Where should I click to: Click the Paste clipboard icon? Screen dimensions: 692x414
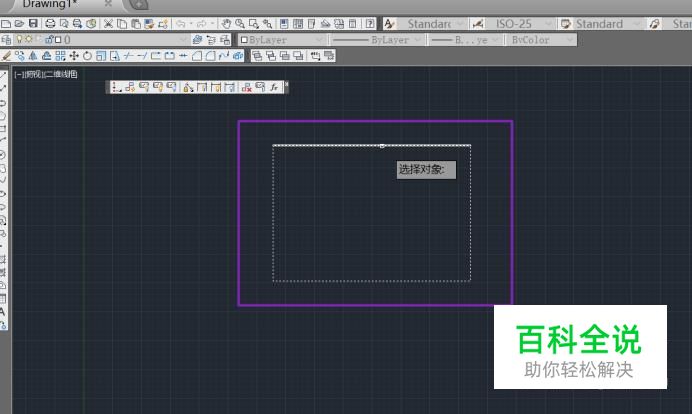(136, 24)
